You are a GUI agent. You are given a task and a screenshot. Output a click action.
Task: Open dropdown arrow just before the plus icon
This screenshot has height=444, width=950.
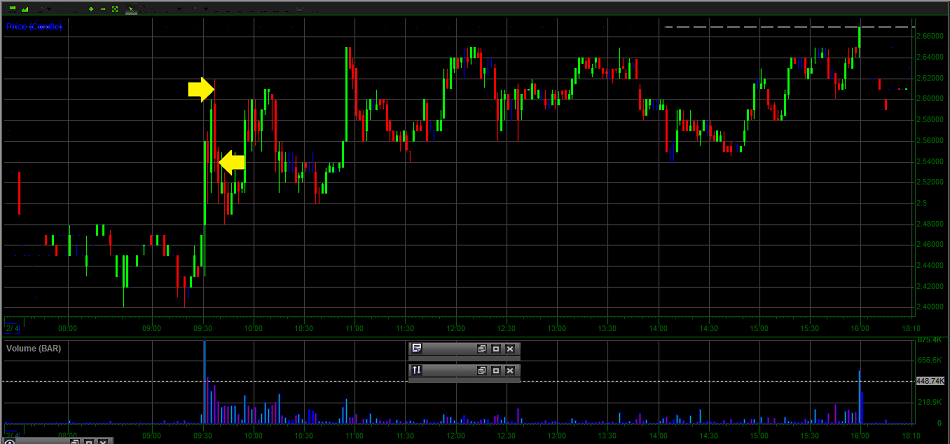49,9
